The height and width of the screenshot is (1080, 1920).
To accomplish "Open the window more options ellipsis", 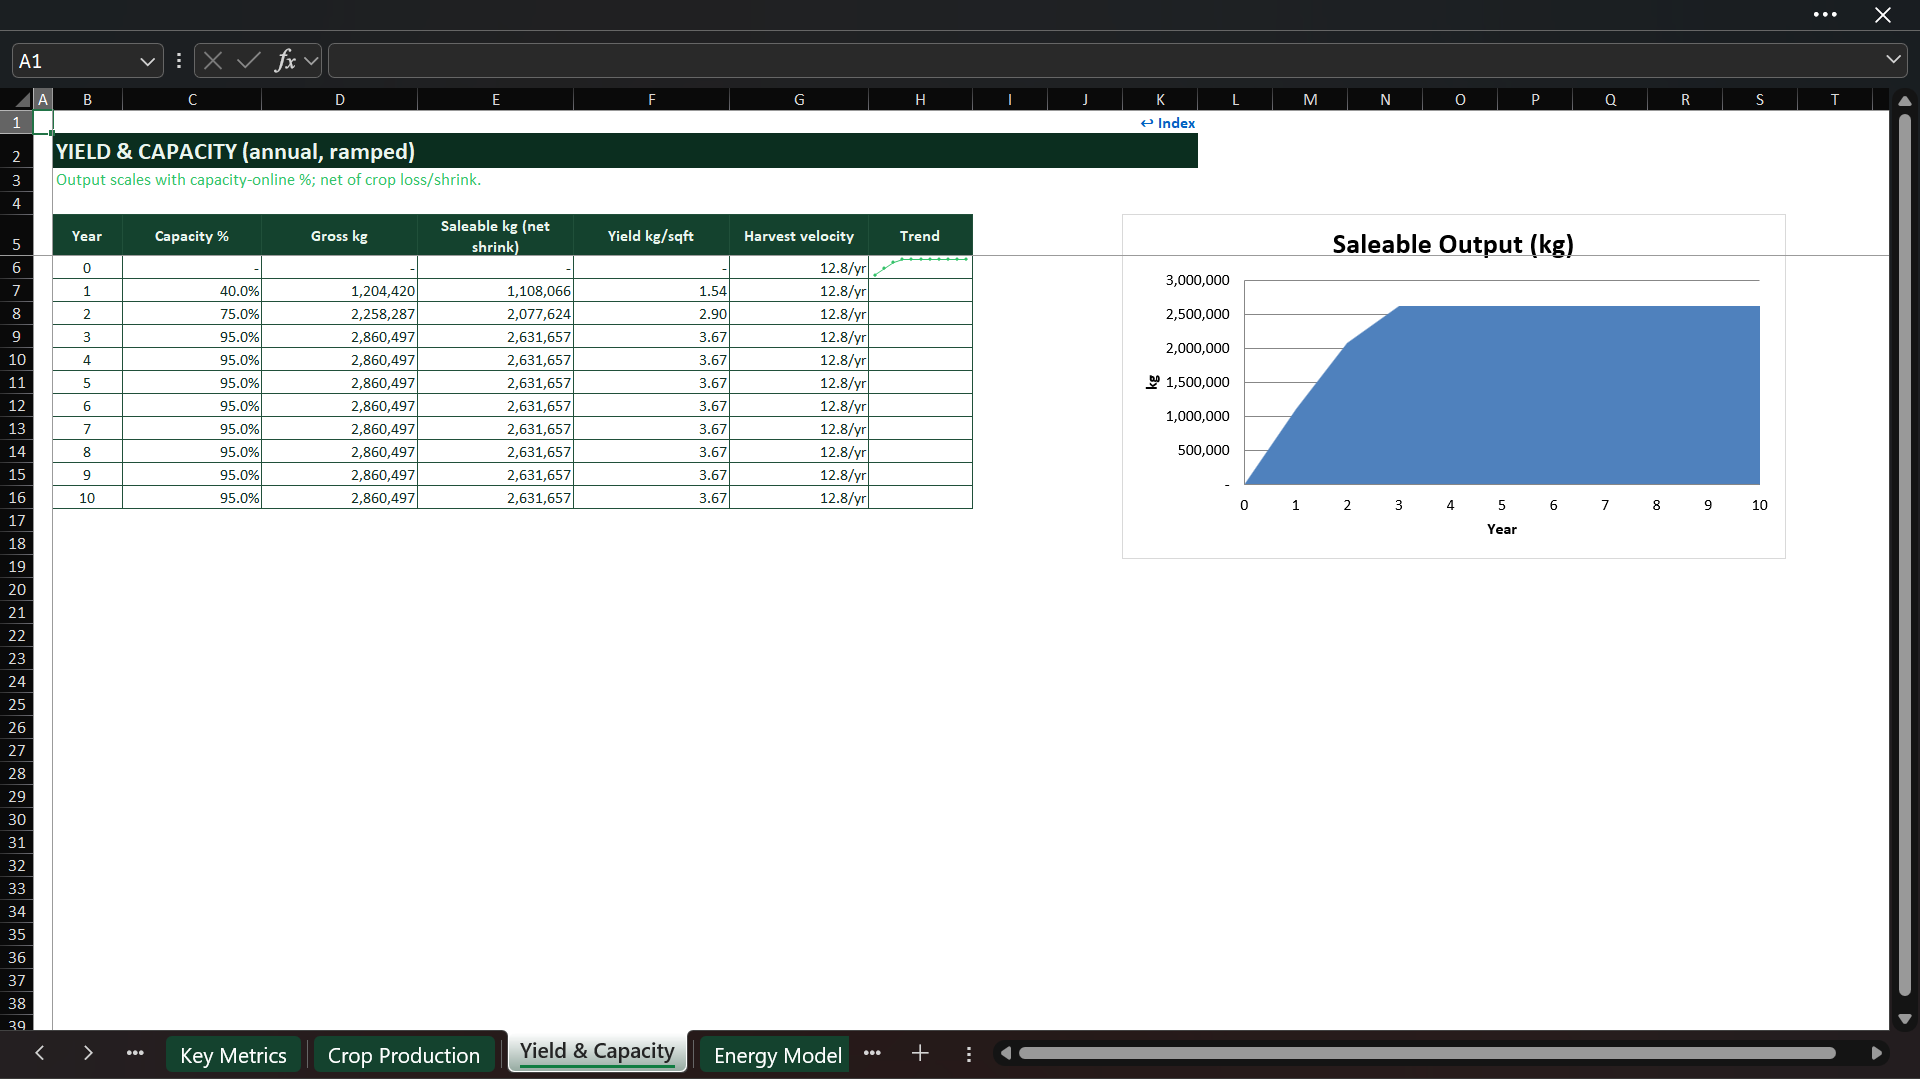I will [1825, 15].
